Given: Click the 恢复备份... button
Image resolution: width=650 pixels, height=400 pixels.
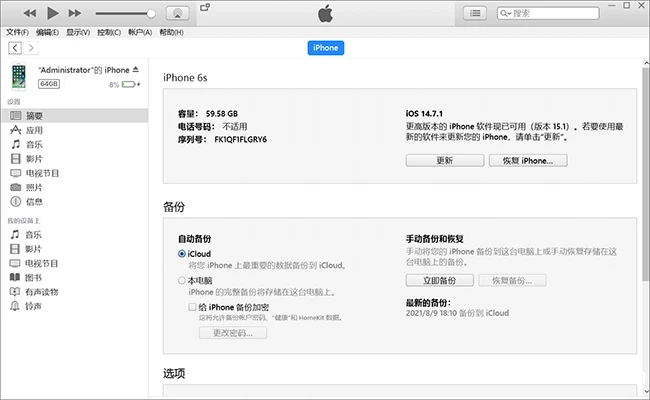Looking at the screenshot, I should point(512,281).
